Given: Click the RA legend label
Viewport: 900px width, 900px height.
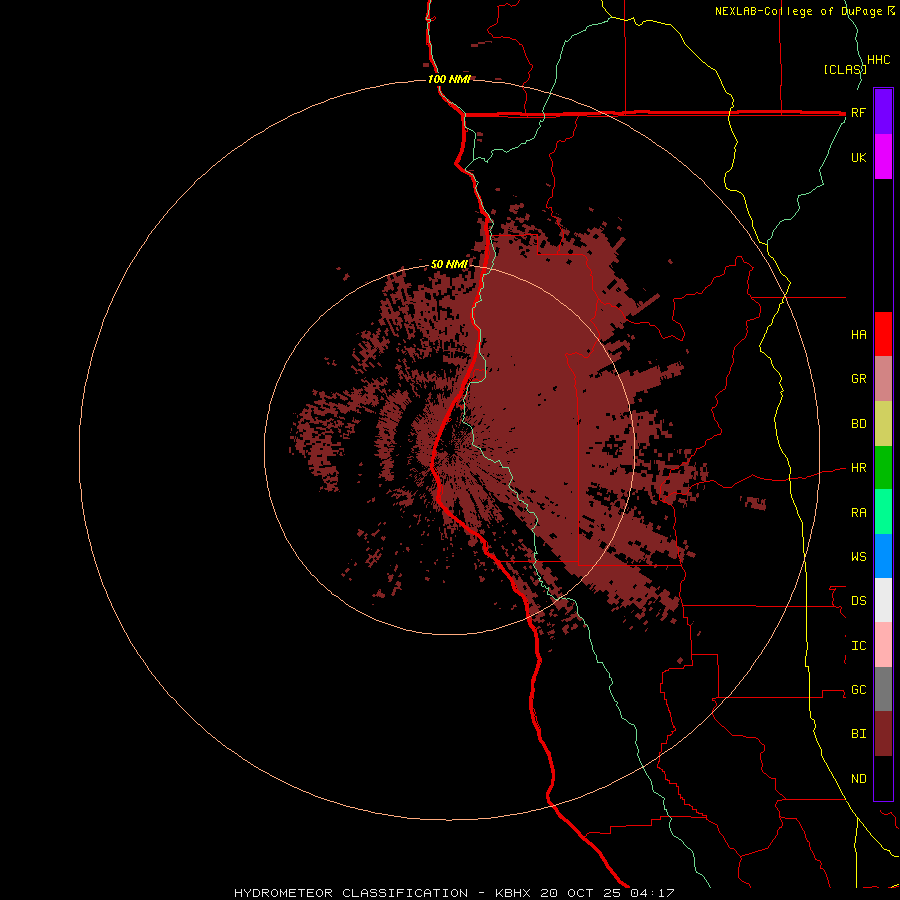Looking at the screenshot, I should click(858, 513).
